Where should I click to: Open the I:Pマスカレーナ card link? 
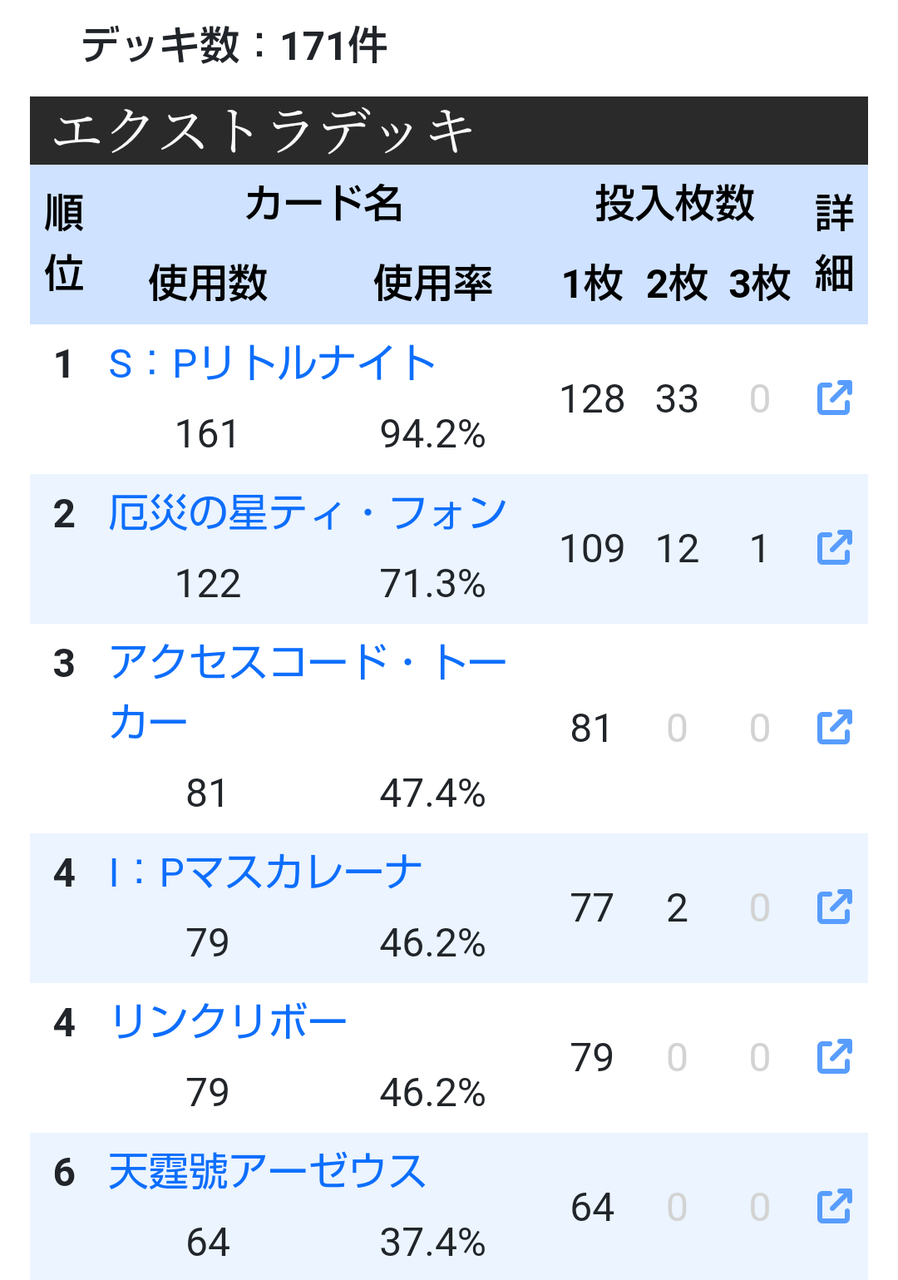pos(266,873)
